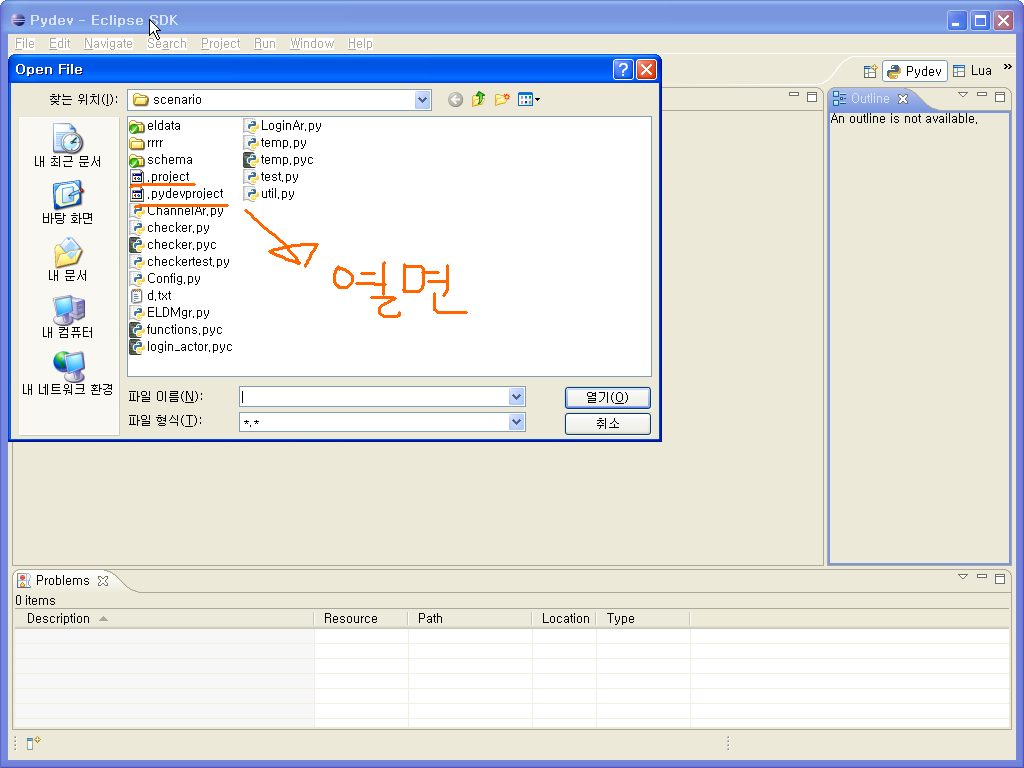Click the 열기(O) open button
The image size is (1024, 768).
coord(607,397)
